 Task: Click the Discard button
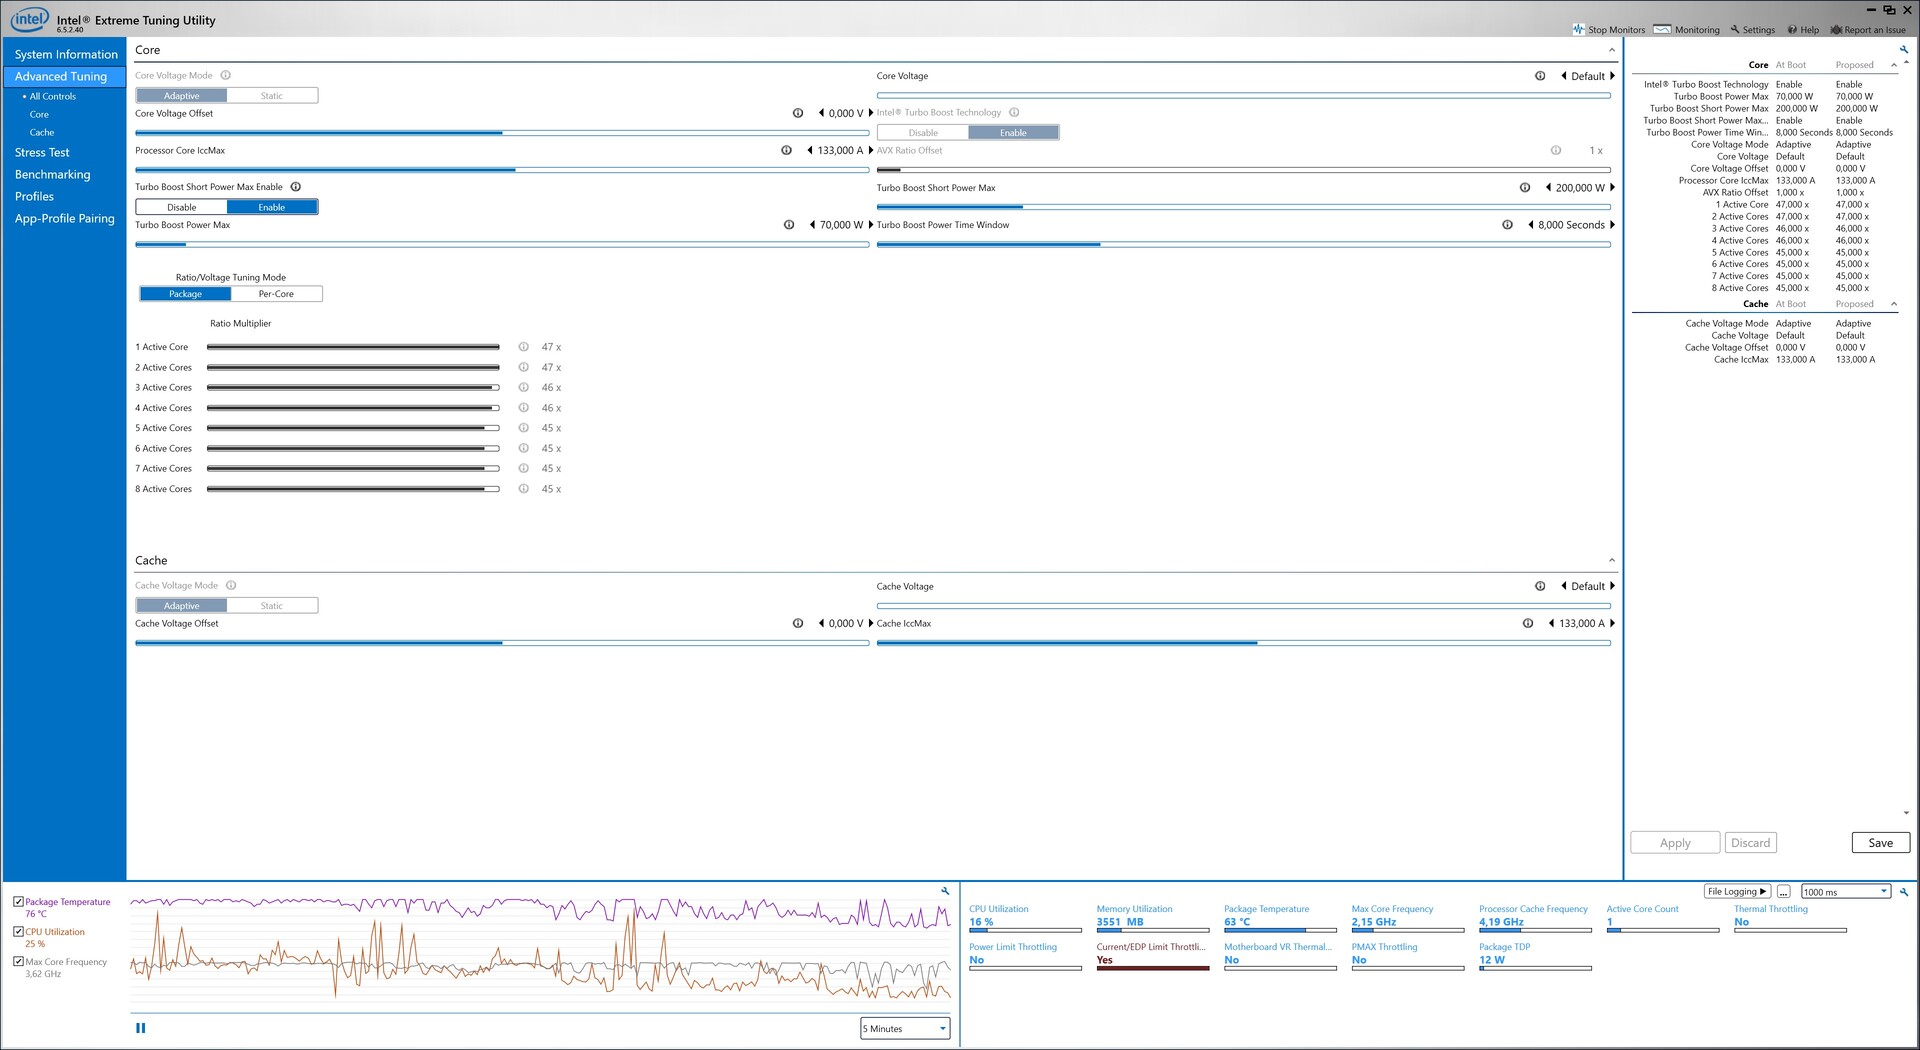pos(1750,843)
